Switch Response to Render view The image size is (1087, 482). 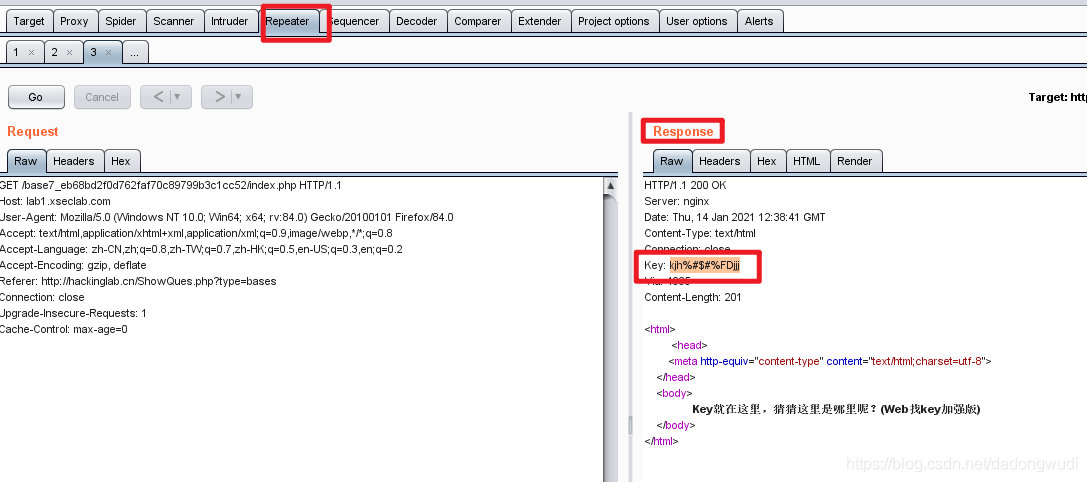pyautogui.click(x=855, y=161)
